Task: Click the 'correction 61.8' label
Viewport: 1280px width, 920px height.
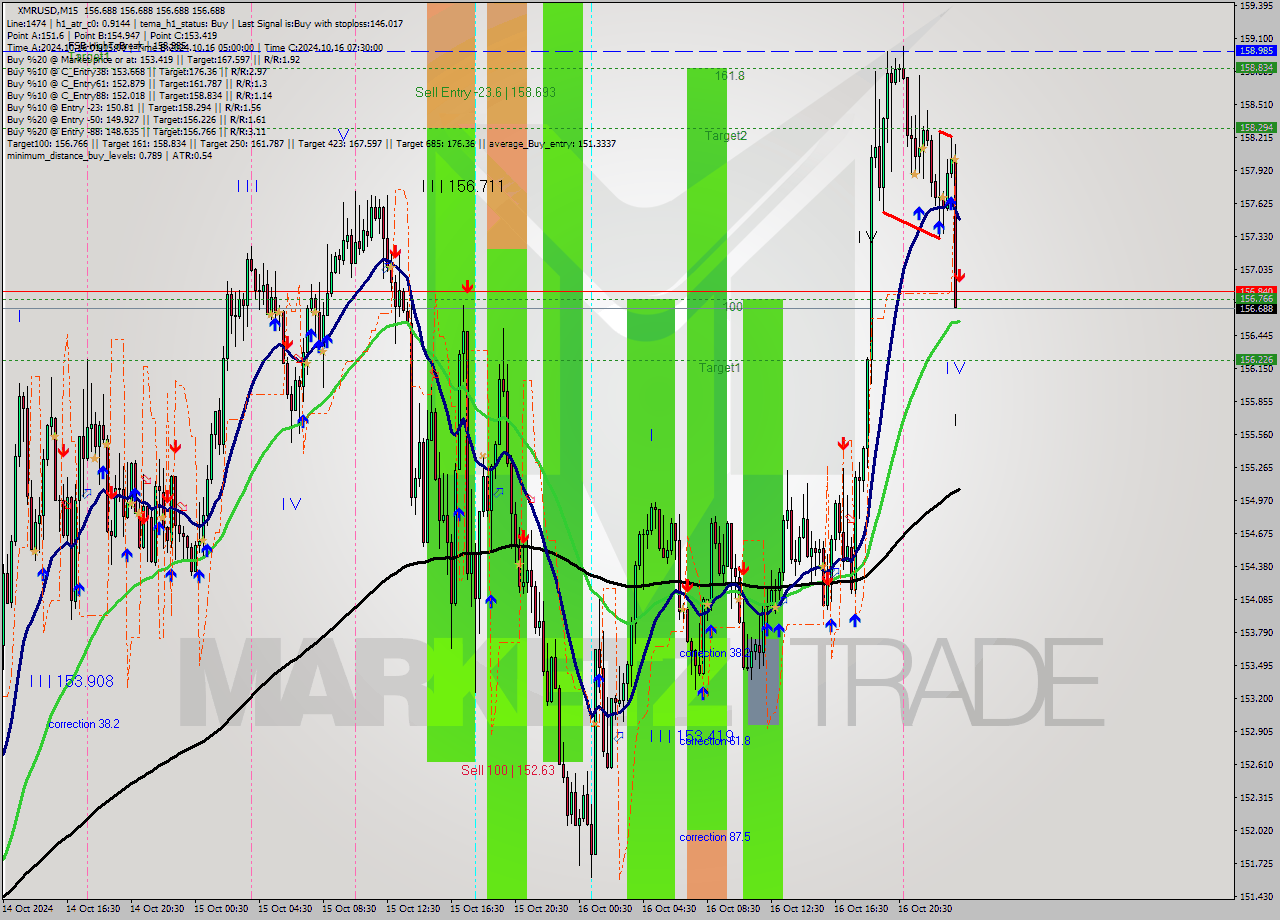Action: (x=714, y=741)
